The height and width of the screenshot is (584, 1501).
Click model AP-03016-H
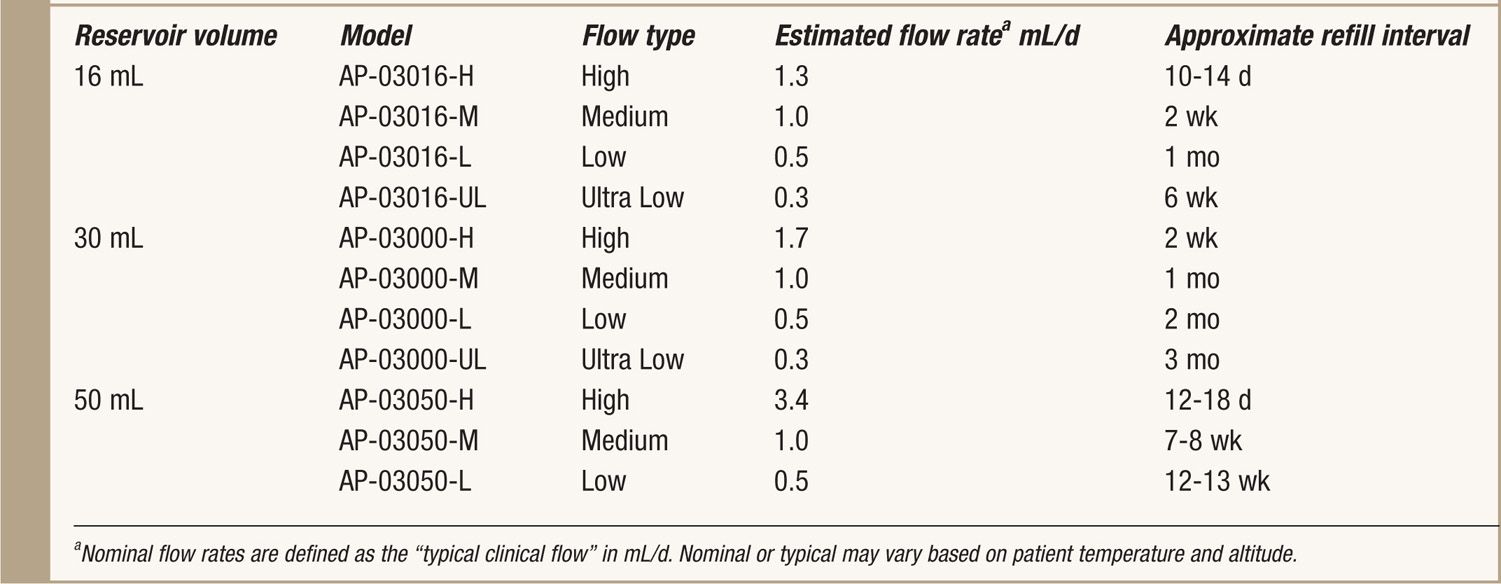pyautogui.click(x=408, y=76)
